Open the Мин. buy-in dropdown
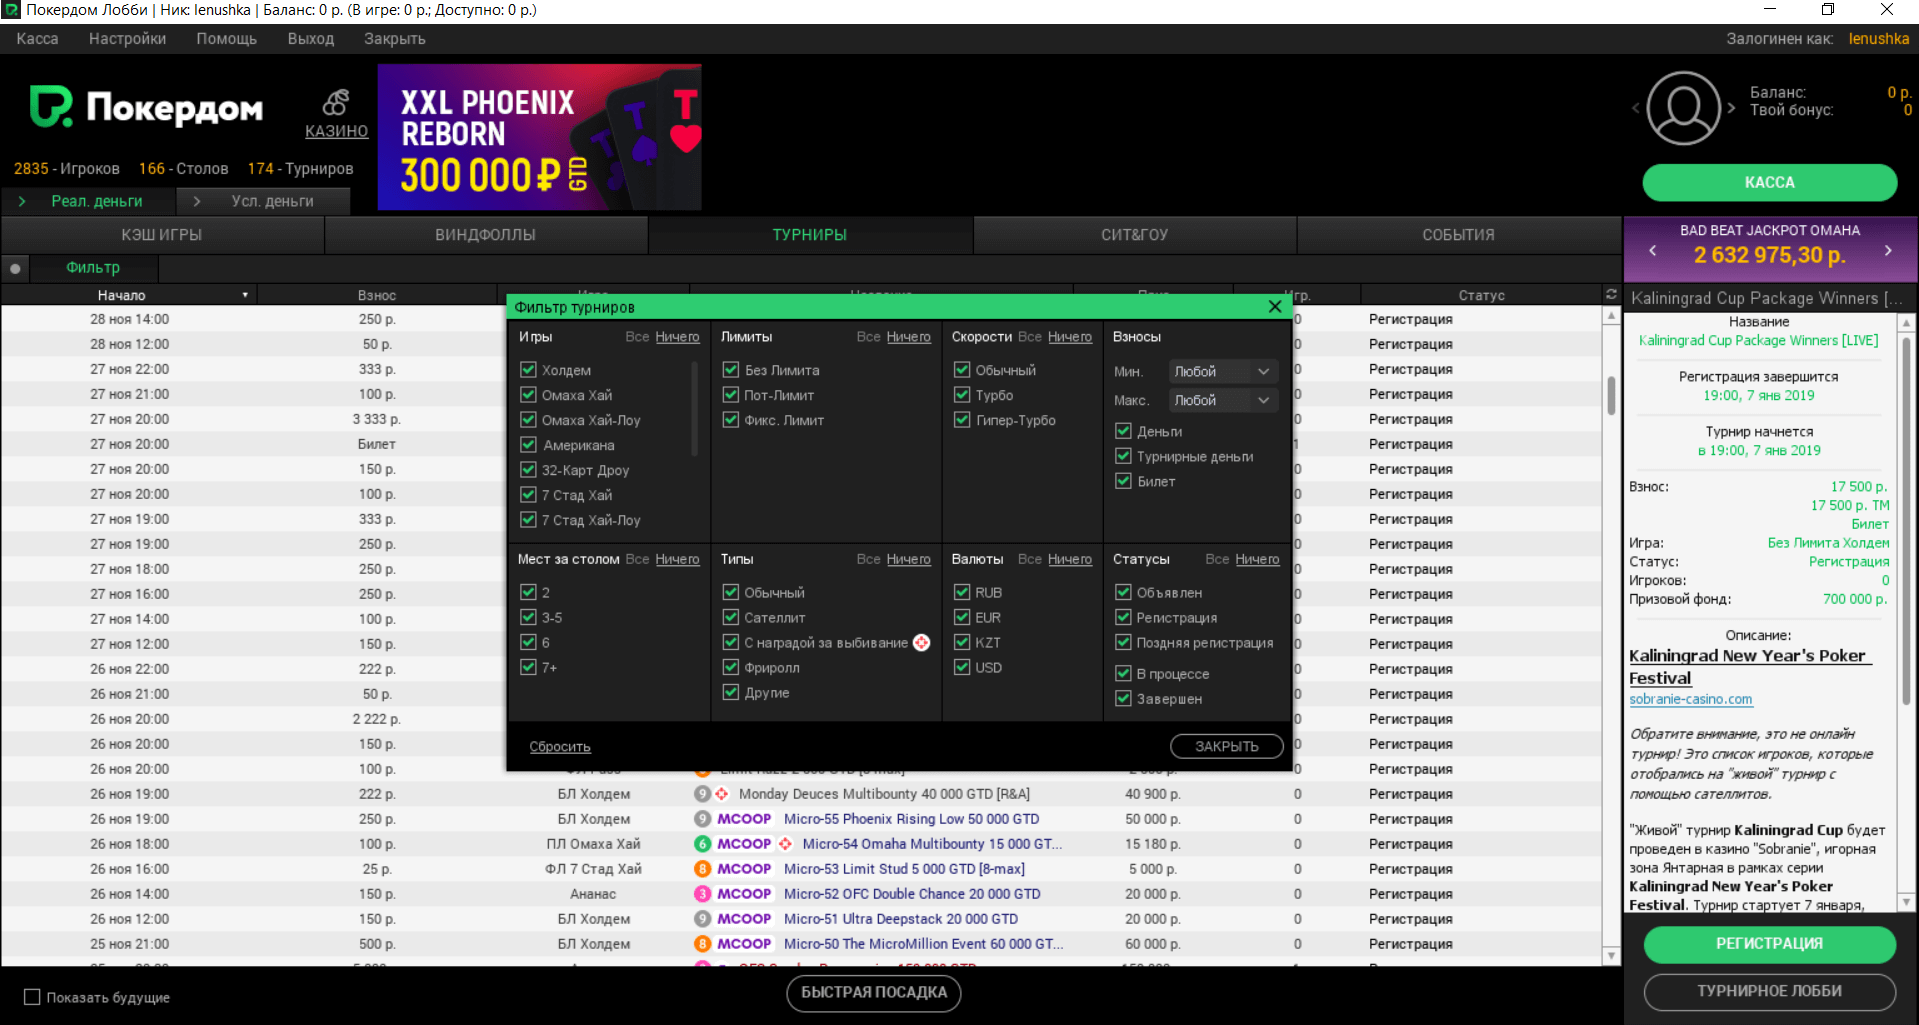 (1224, 371)
